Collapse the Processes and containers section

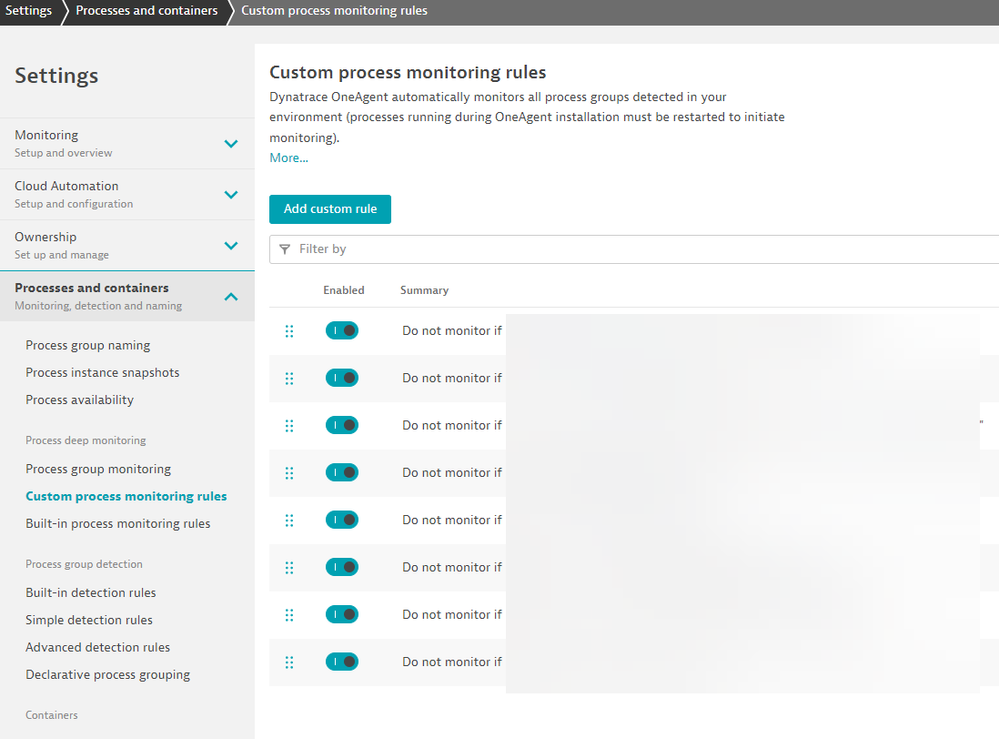click(x=231, y=296)
